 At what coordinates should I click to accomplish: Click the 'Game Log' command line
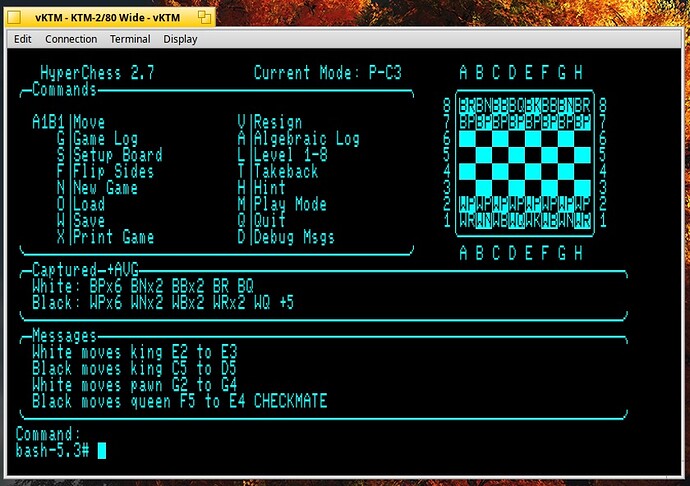(x=97, y=139)
